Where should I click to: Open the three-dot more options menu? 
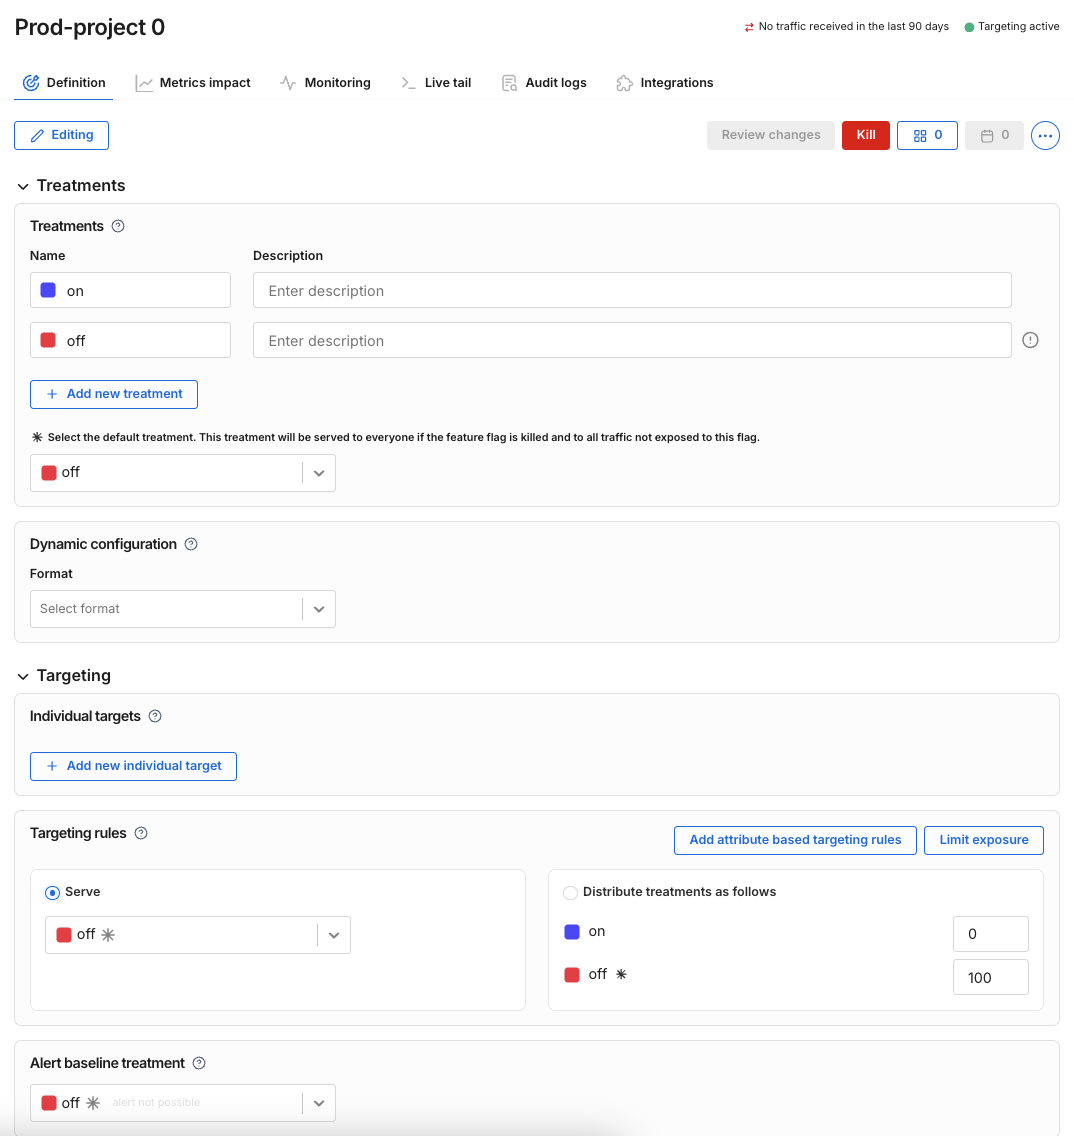click(x=1045, y=135)
